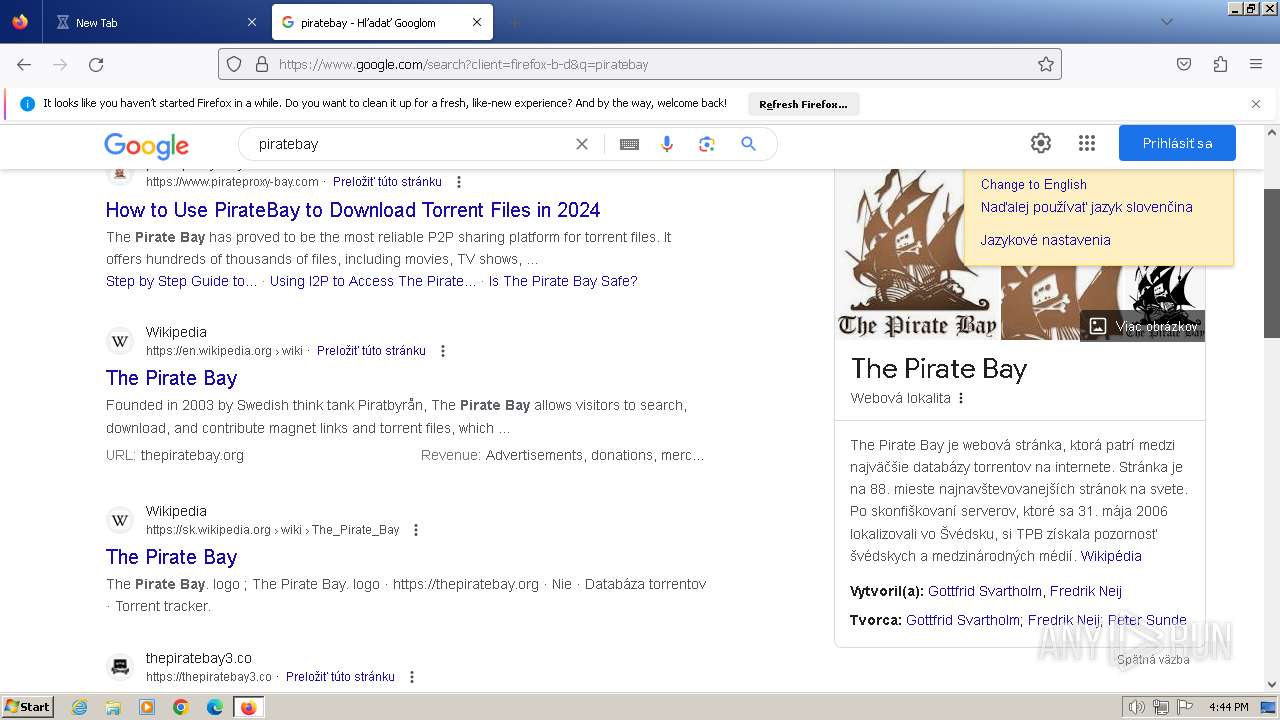Start a voice search with the microphone
Screen dimensions: 1280x720
(667, 144)
